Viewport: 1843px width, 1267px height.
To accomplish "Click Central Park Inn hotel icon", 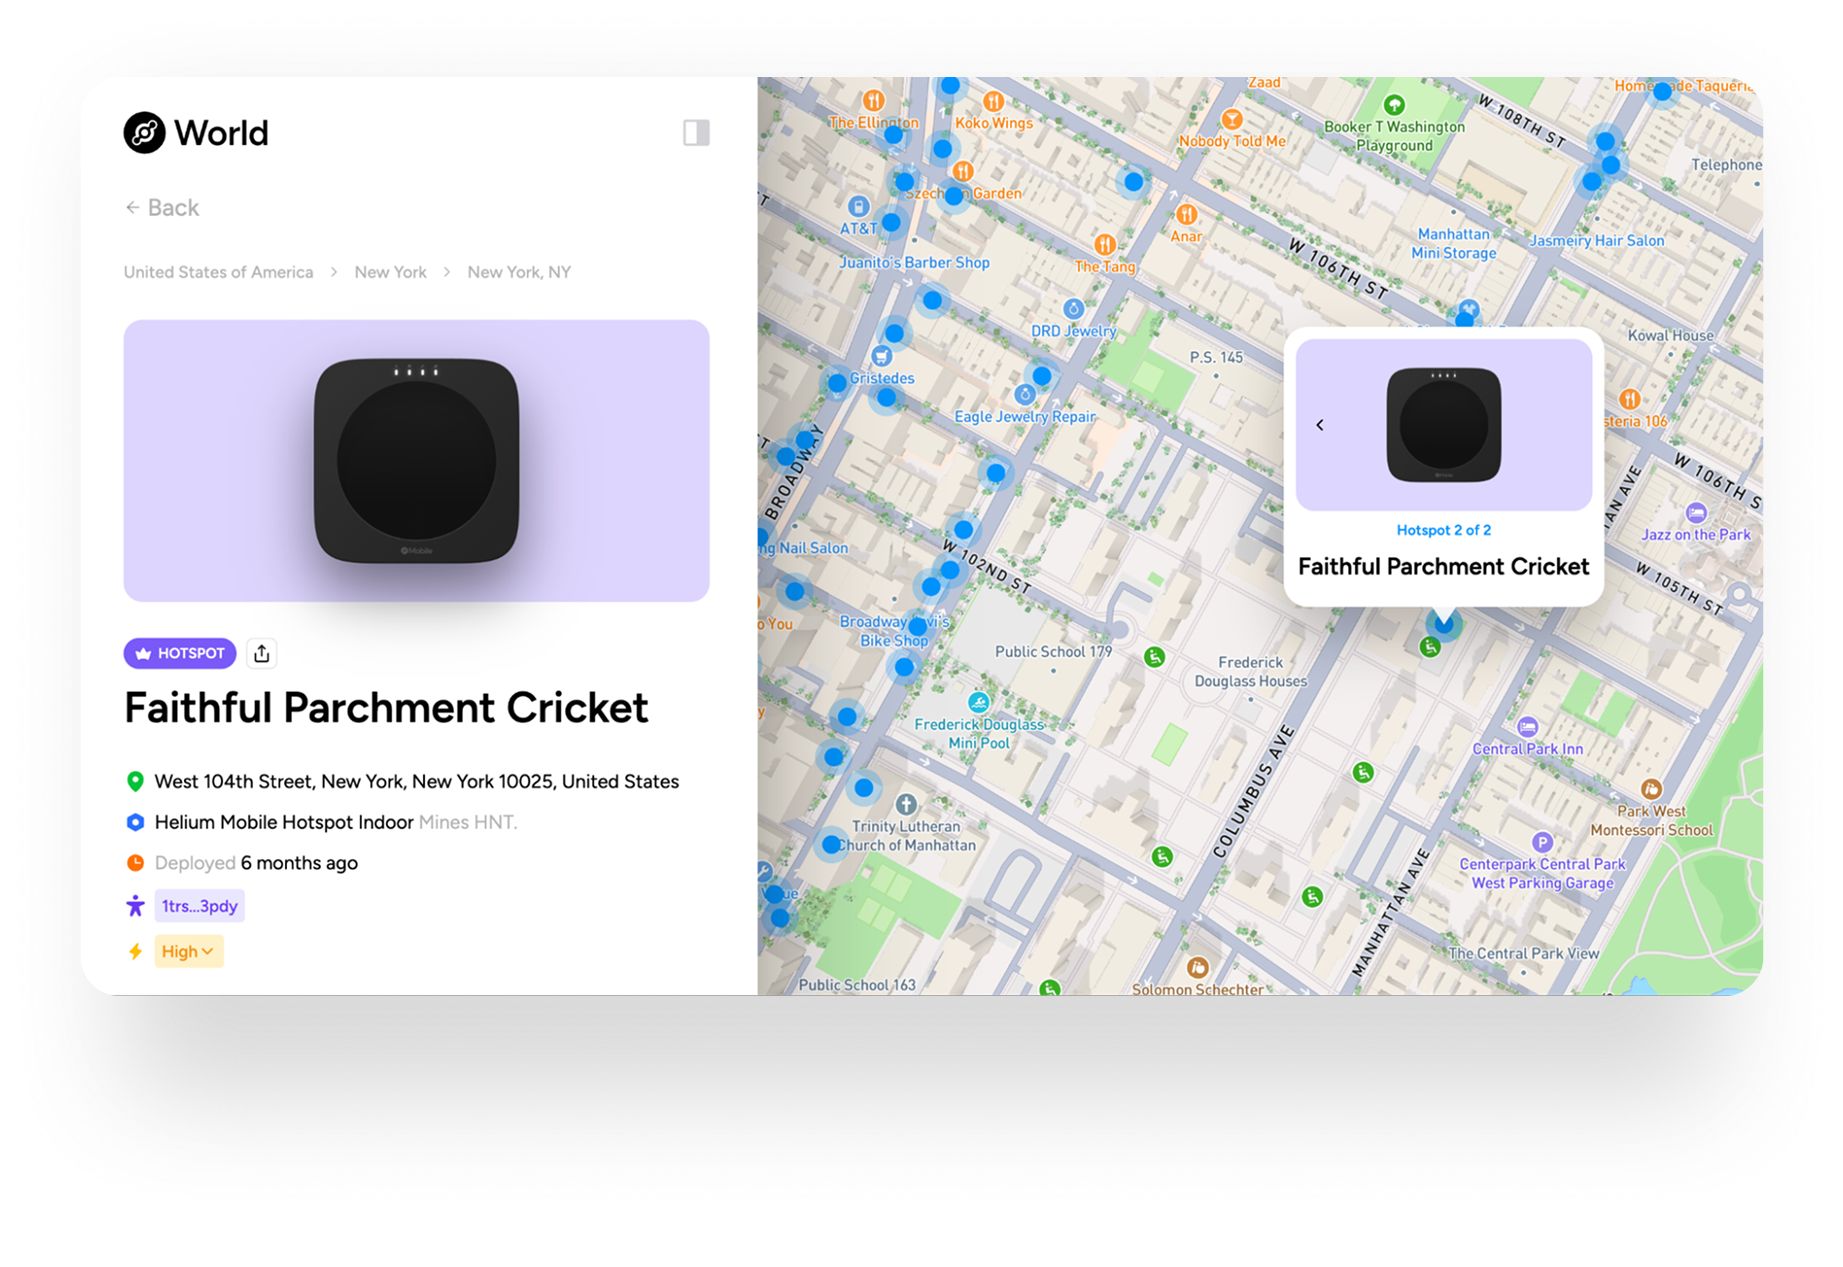I will [x=1527, y=727].
